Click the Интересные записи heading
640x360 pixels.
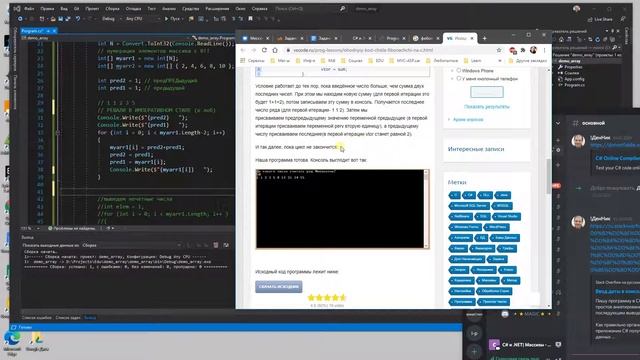pos(476,149)
